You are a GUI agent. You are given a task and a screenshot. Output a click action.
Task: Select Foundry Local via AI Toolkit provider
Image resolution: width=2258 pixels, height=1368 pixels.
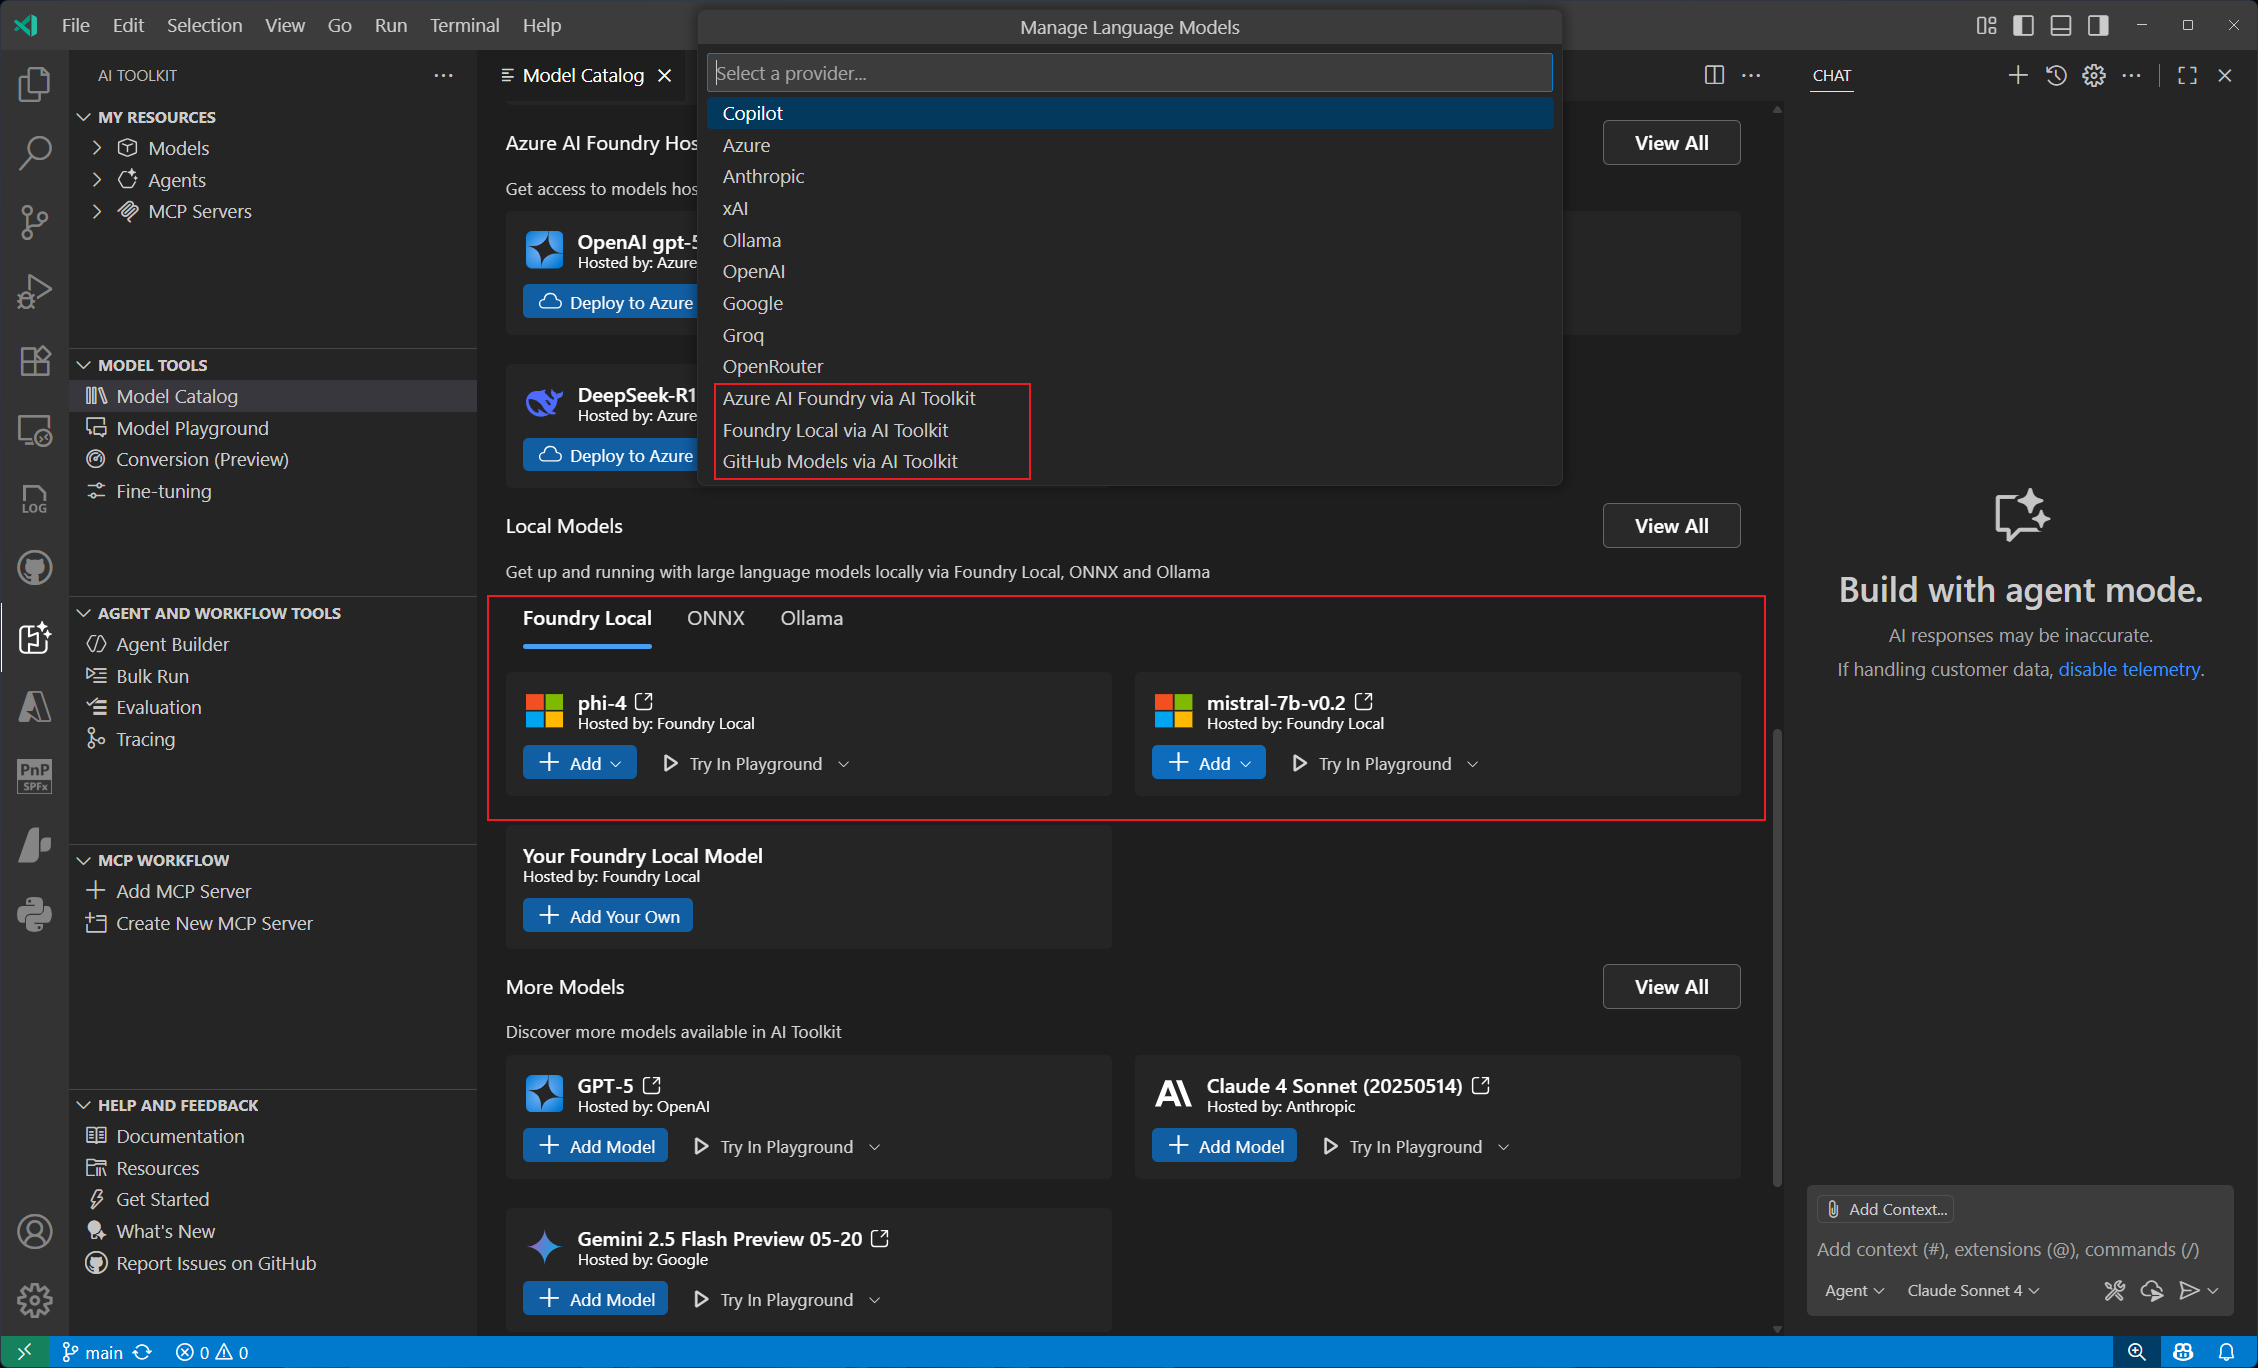[x=1130, y=430]
